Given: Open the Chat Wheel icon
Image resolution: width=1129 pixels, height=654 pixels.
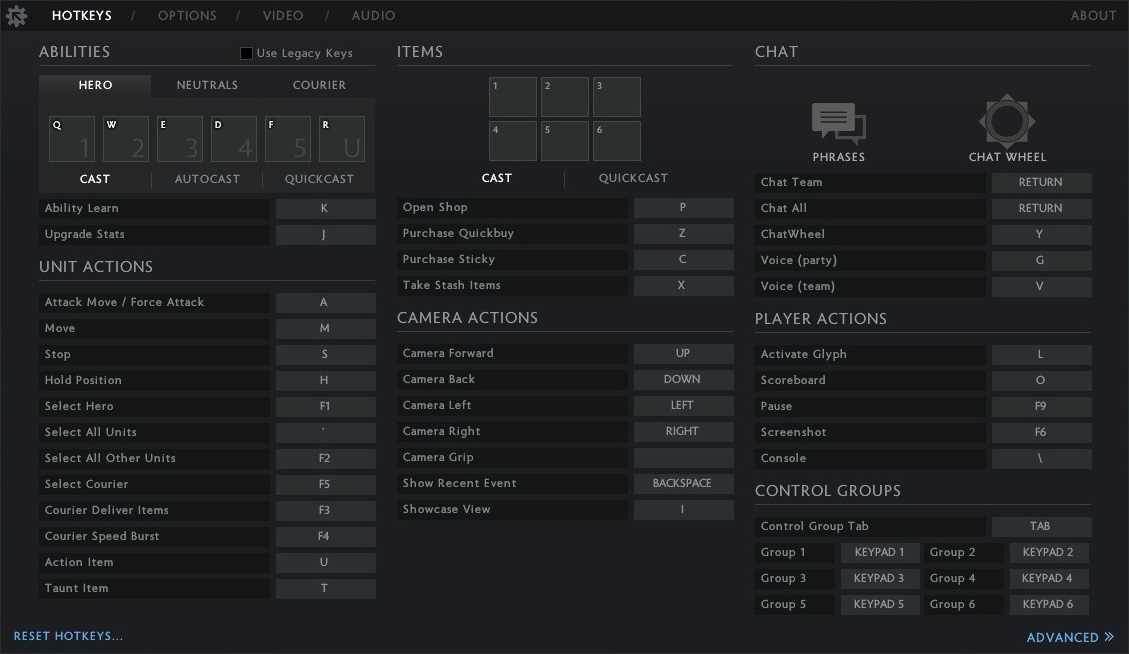Looking at the screenshot, I should click(1006, 120).
